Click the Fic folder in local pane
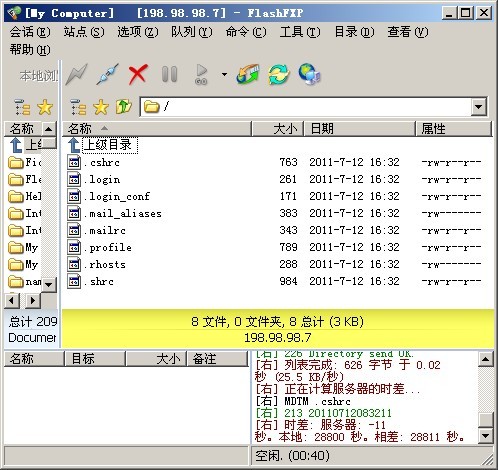498x470 pixels. (25, 162)
